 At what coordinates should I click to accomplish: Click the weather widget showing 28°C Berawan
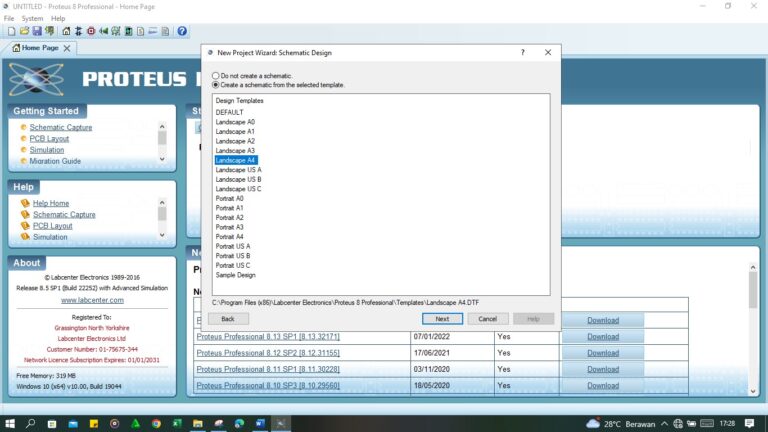(620, 424)
